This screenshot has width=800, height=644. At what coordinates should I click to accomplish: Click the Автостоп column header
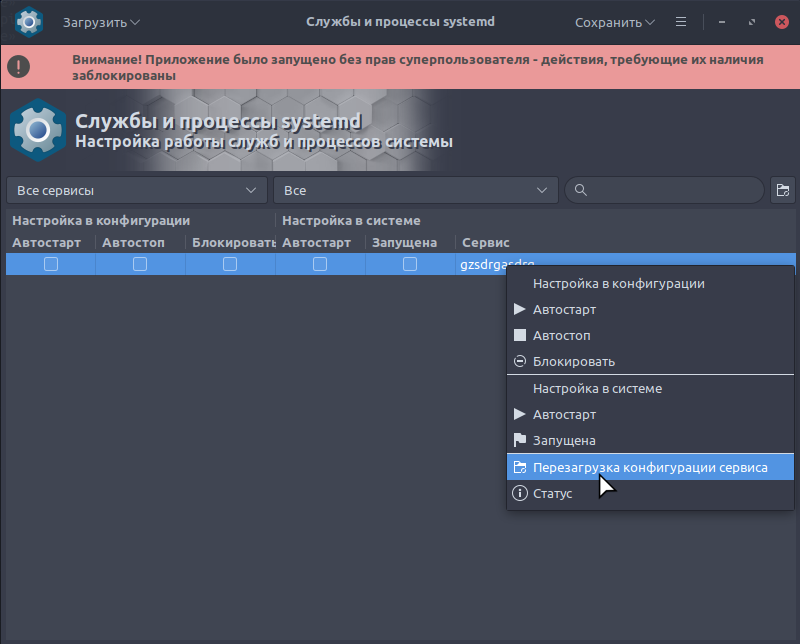tap(140, 242)
